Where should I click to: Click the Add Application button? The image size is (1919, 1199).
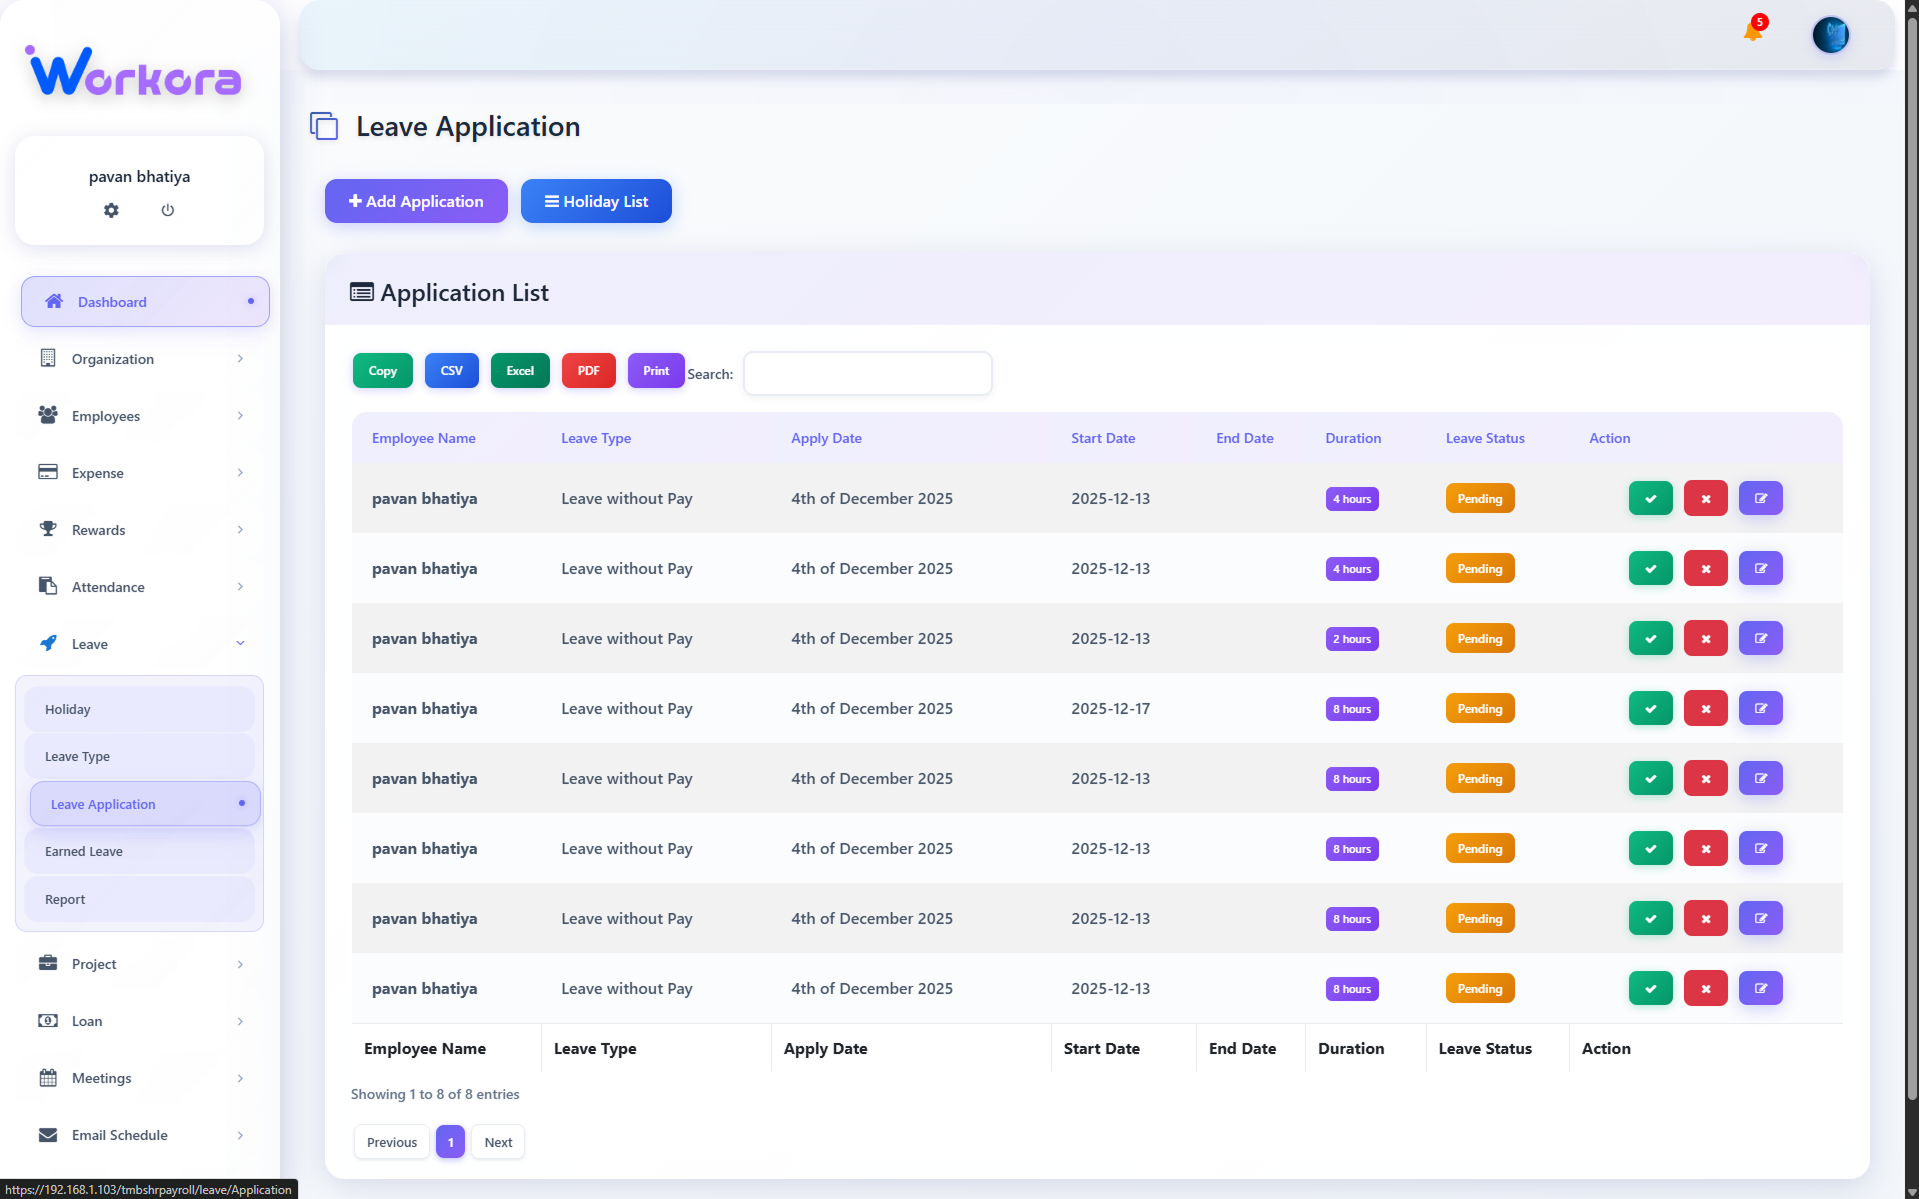(x=416, y=201)
